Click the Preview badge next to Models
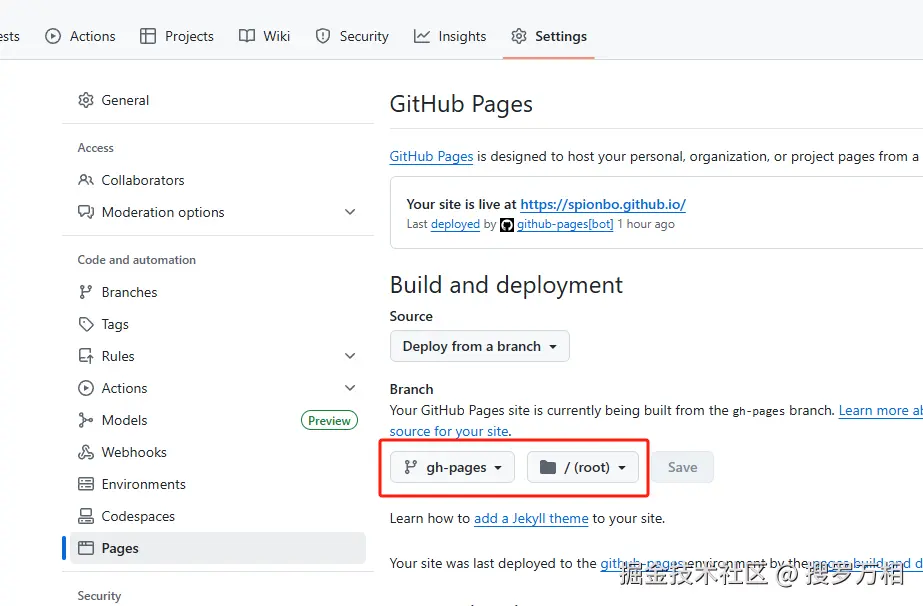The width and height of the screenshot is (923, 606). 329,420
